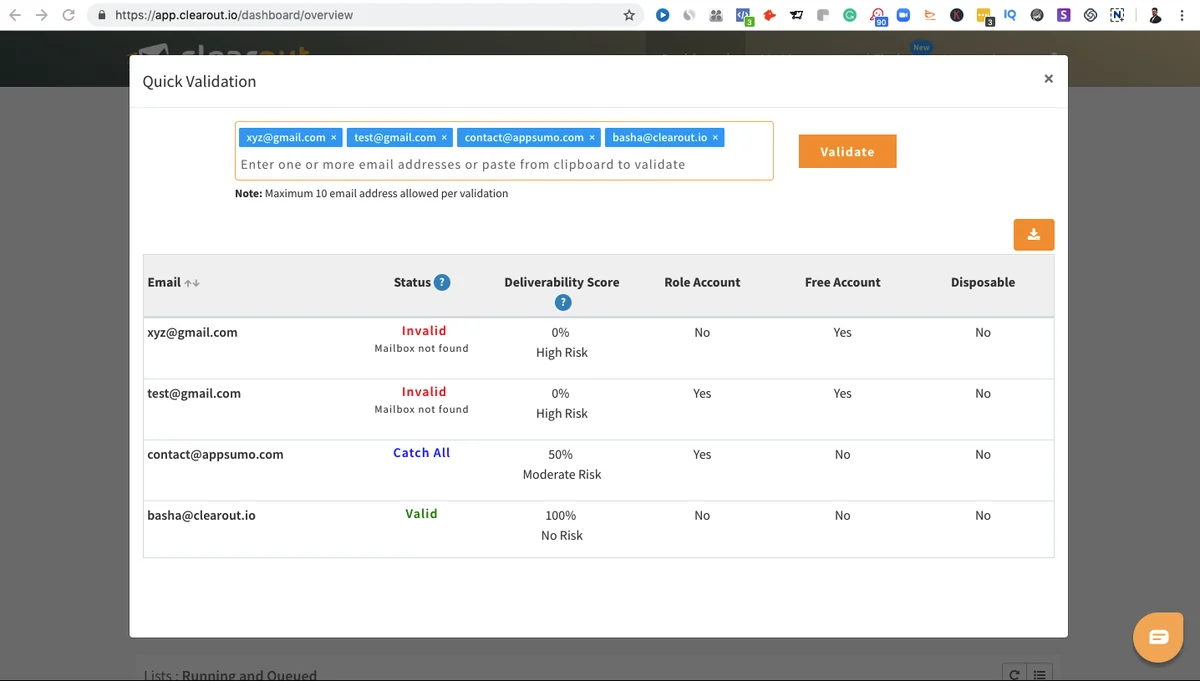Click the dark circle K extension icon

[x=957, y=15]
